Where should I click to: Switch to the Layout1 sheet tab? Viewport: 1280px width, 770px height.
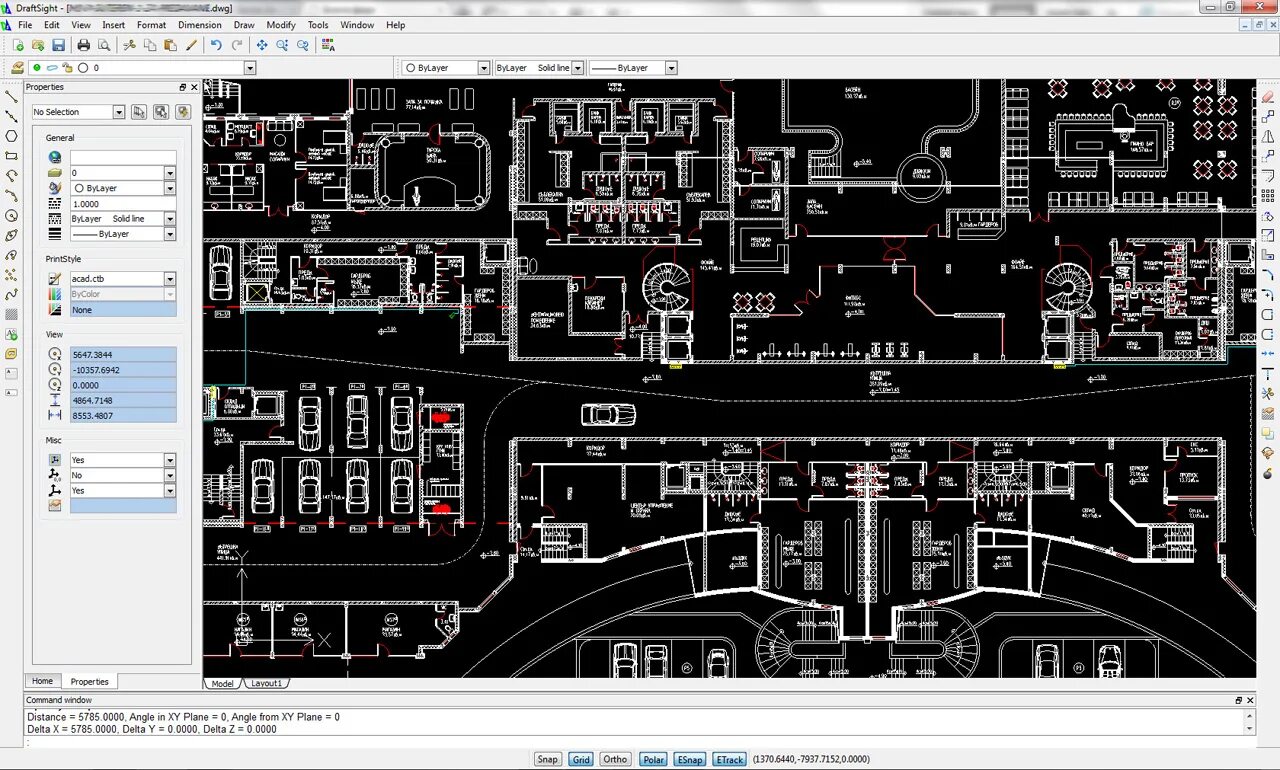(x=267, y=683)
